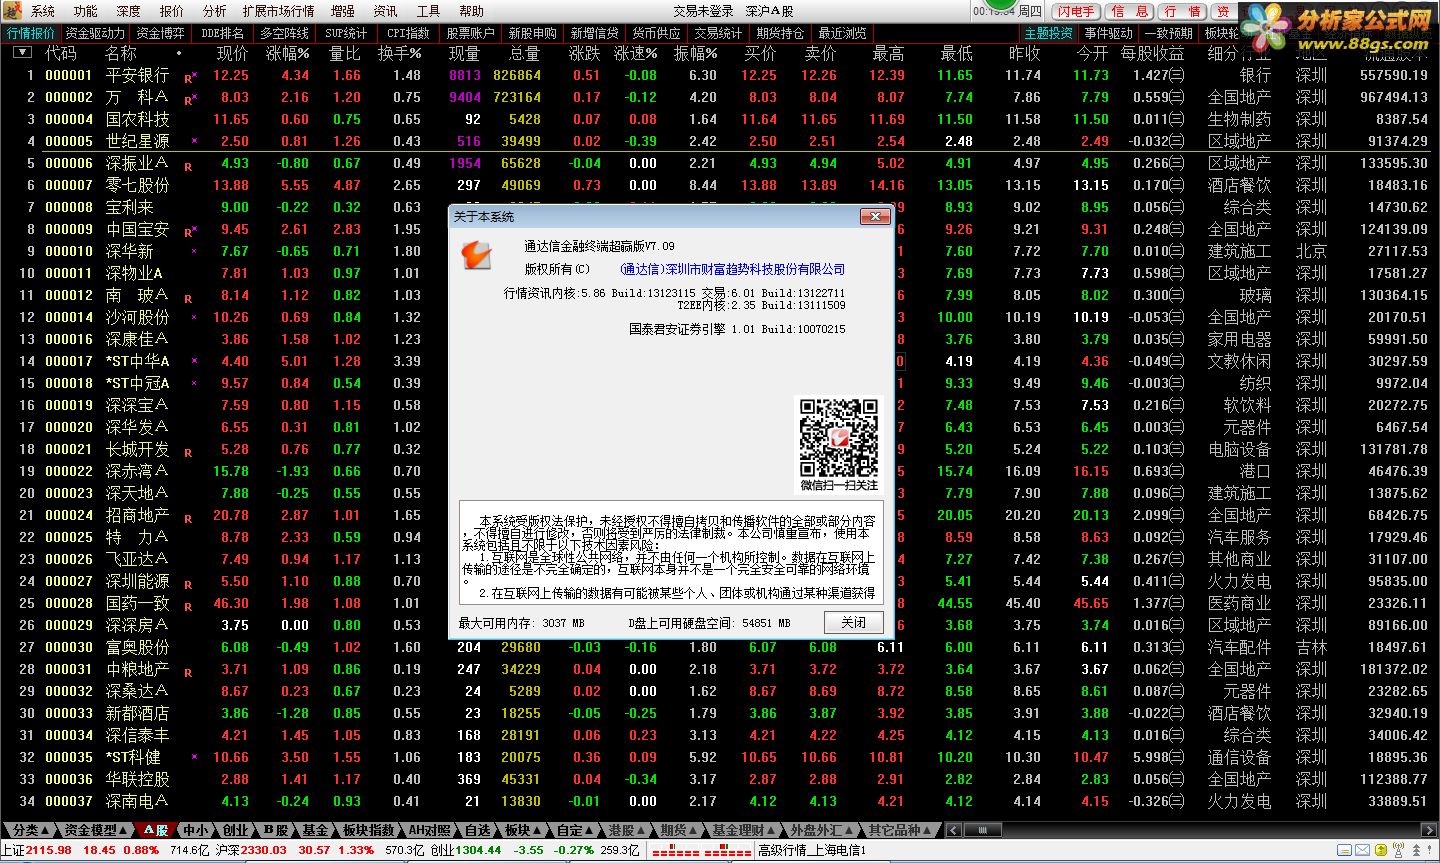The image size is (1440, 863).
Task: Select the 富奥股份 stock name
Action: [137, 647]
